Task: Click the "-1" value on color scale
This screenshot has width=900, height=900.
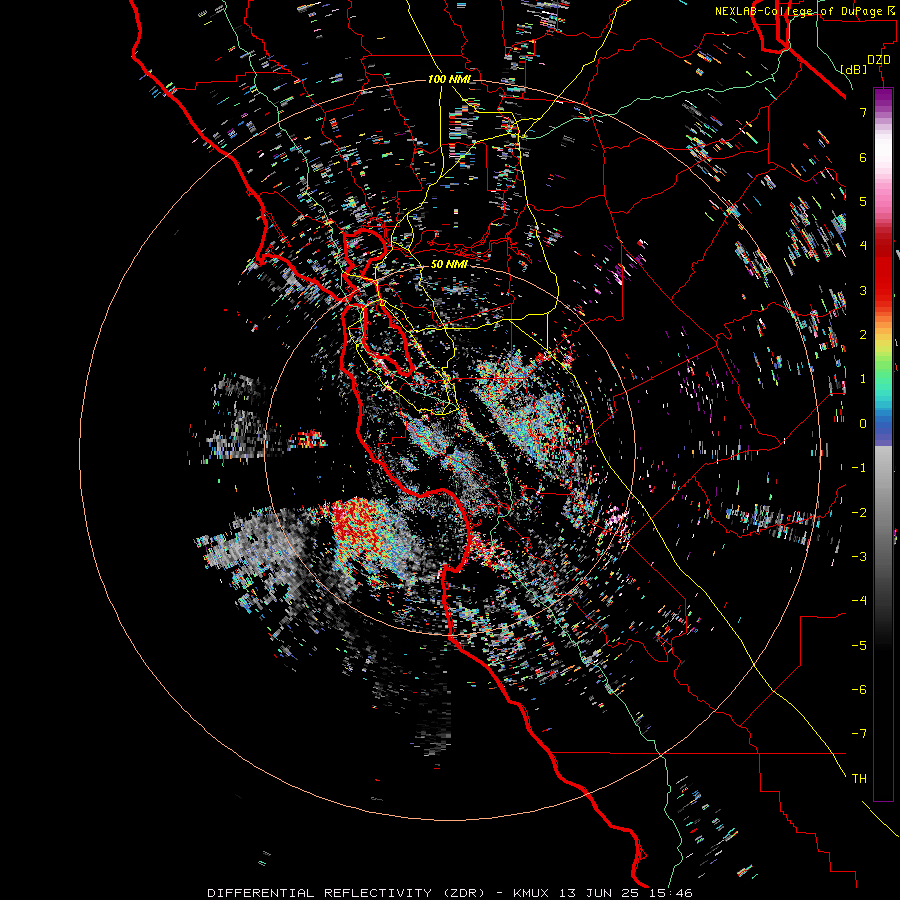Action: [859, 468]
